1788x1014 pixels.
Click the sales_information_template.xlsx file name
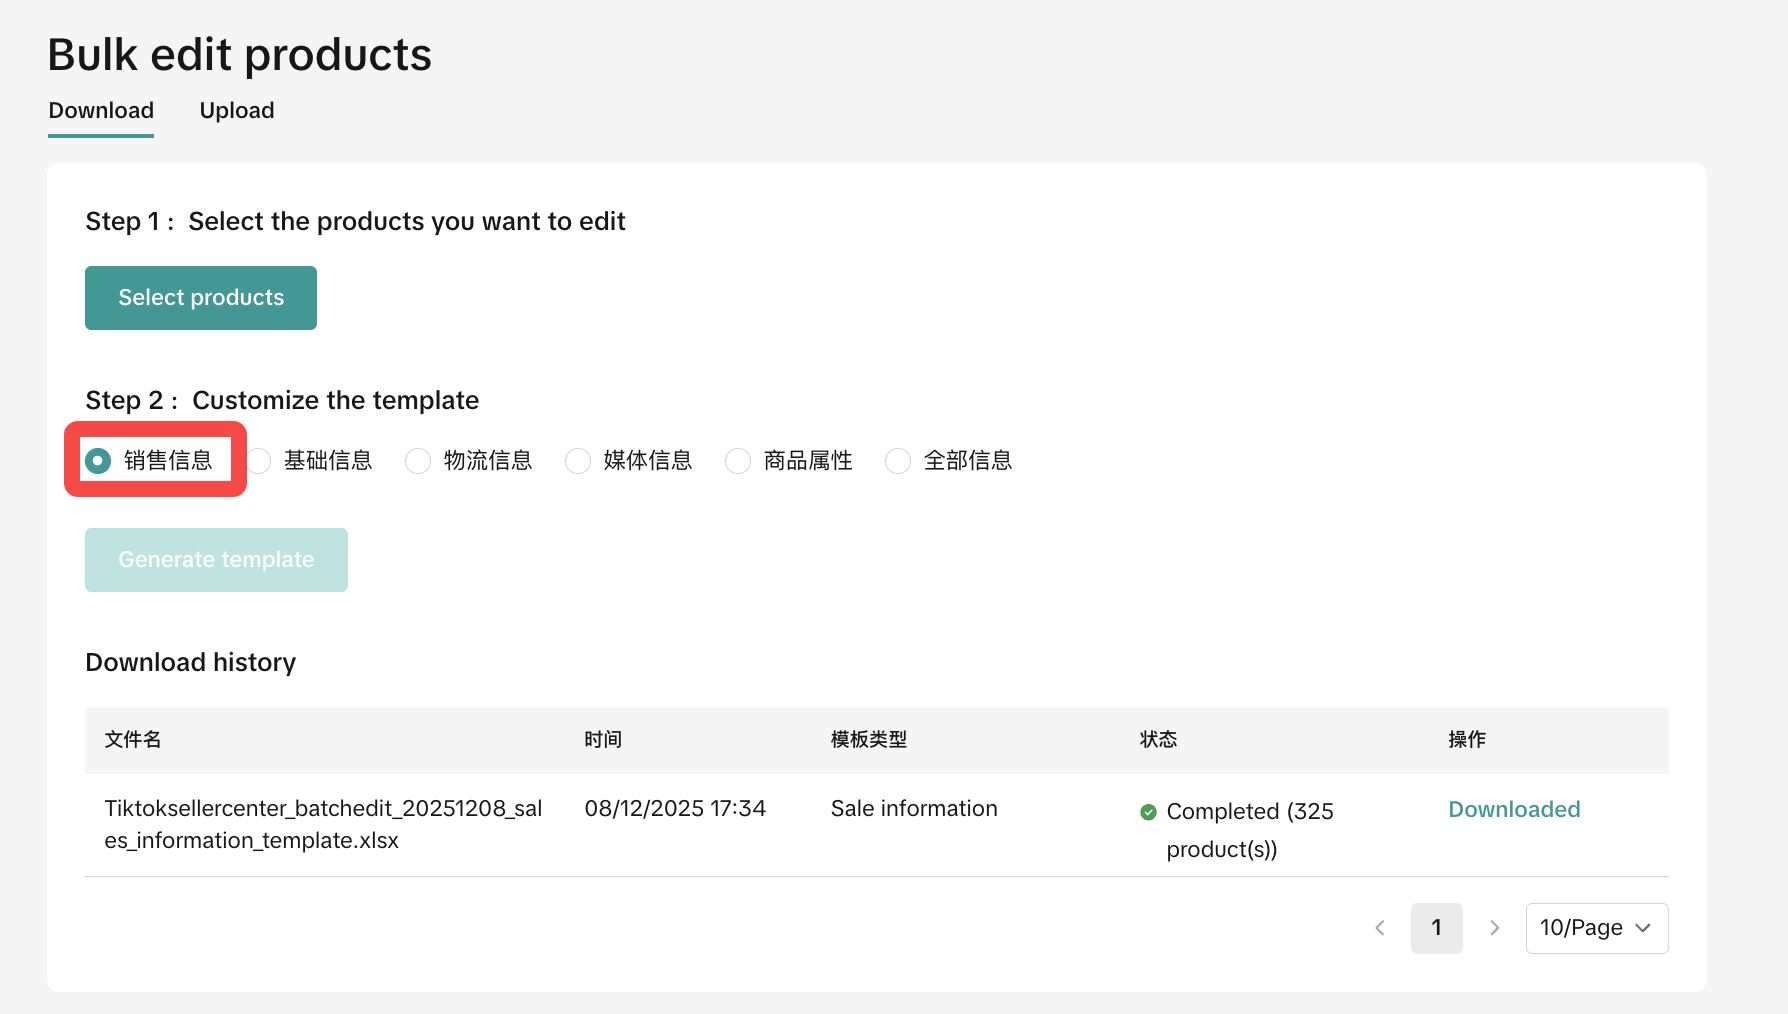[323, 824]
